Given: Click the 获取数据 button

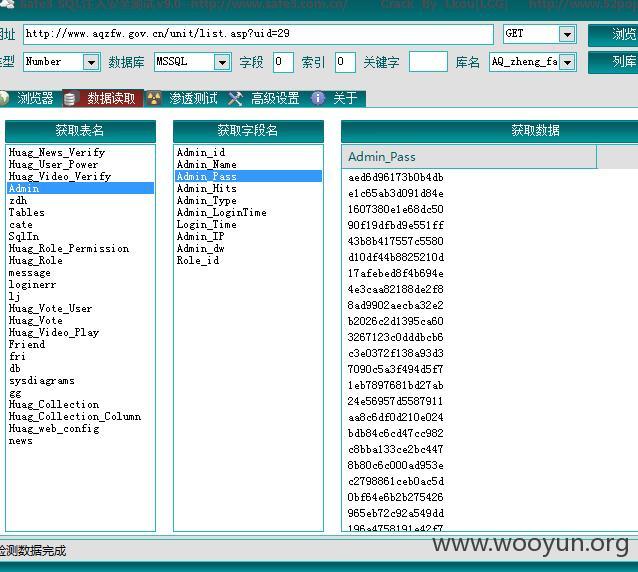Looking at the screenshot, I should (x=489, y=131).
